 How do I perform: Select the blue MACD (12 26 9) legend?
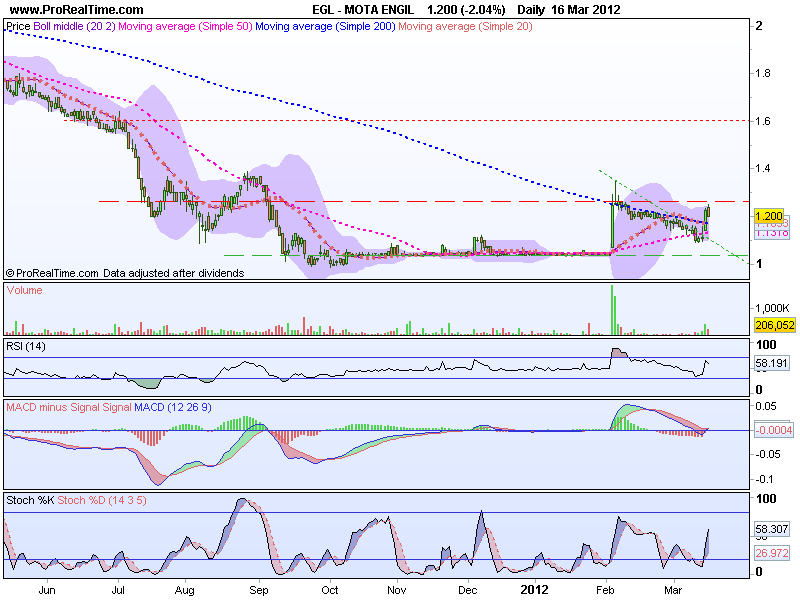[172, 407]
